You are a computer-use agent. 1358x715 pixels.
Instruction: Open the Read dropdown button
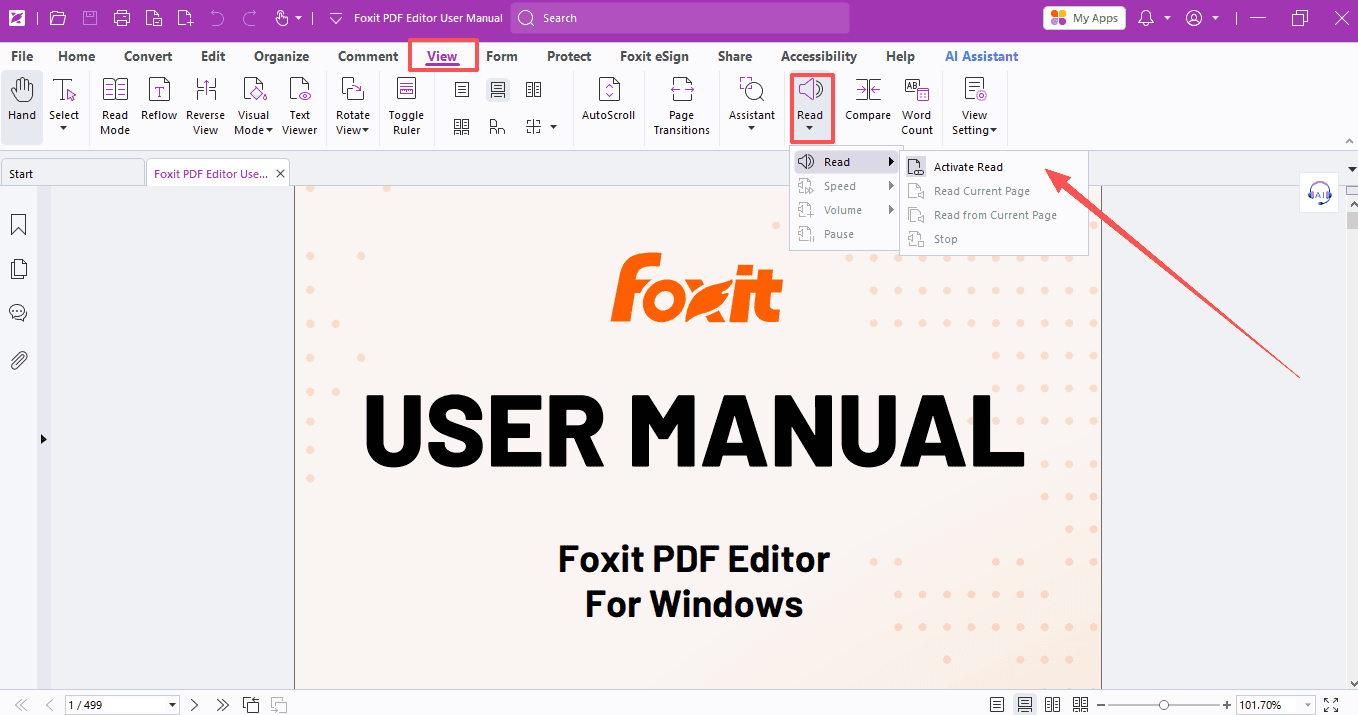pyautogui.click(x=810, y=108)
